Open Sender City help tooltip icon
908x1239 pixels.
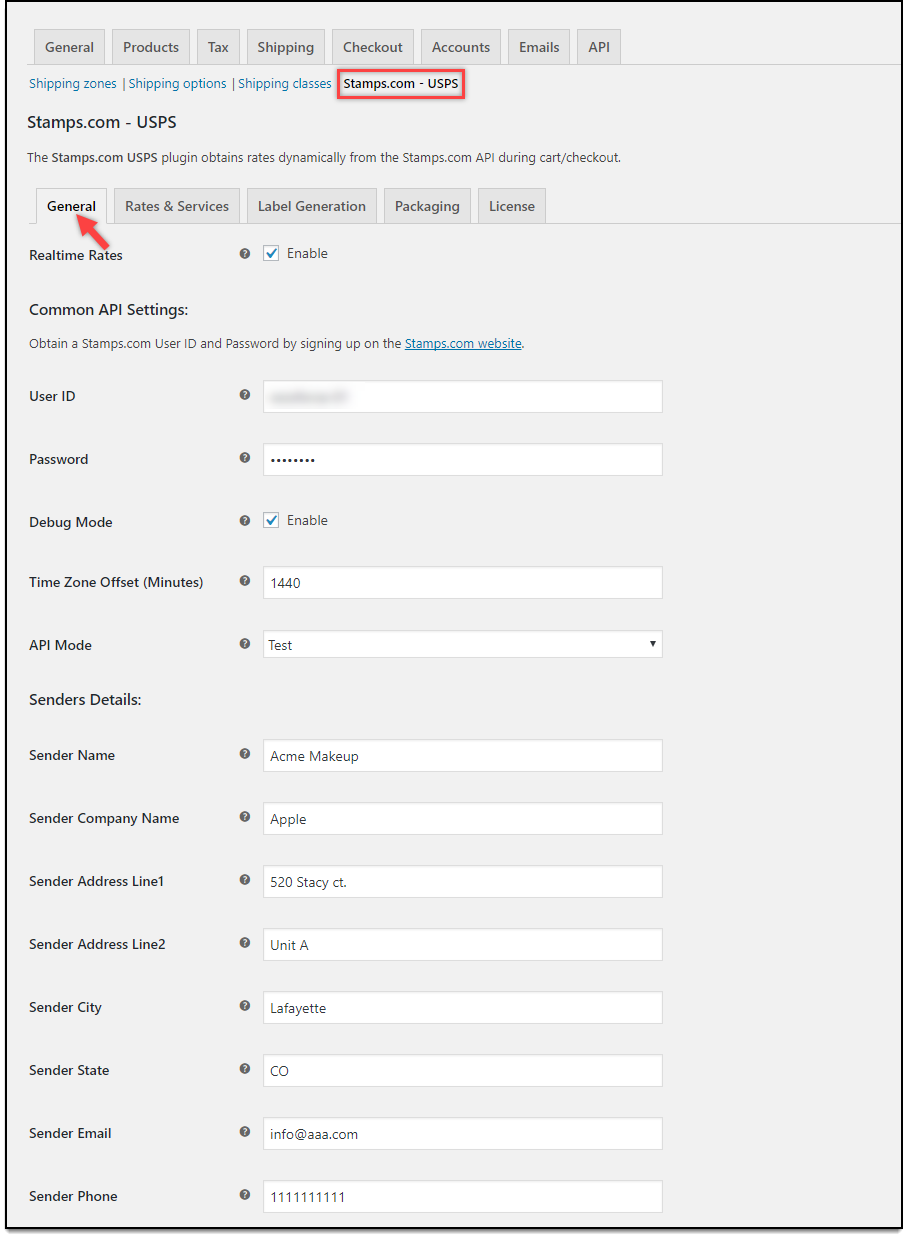tap(245, 1006)
